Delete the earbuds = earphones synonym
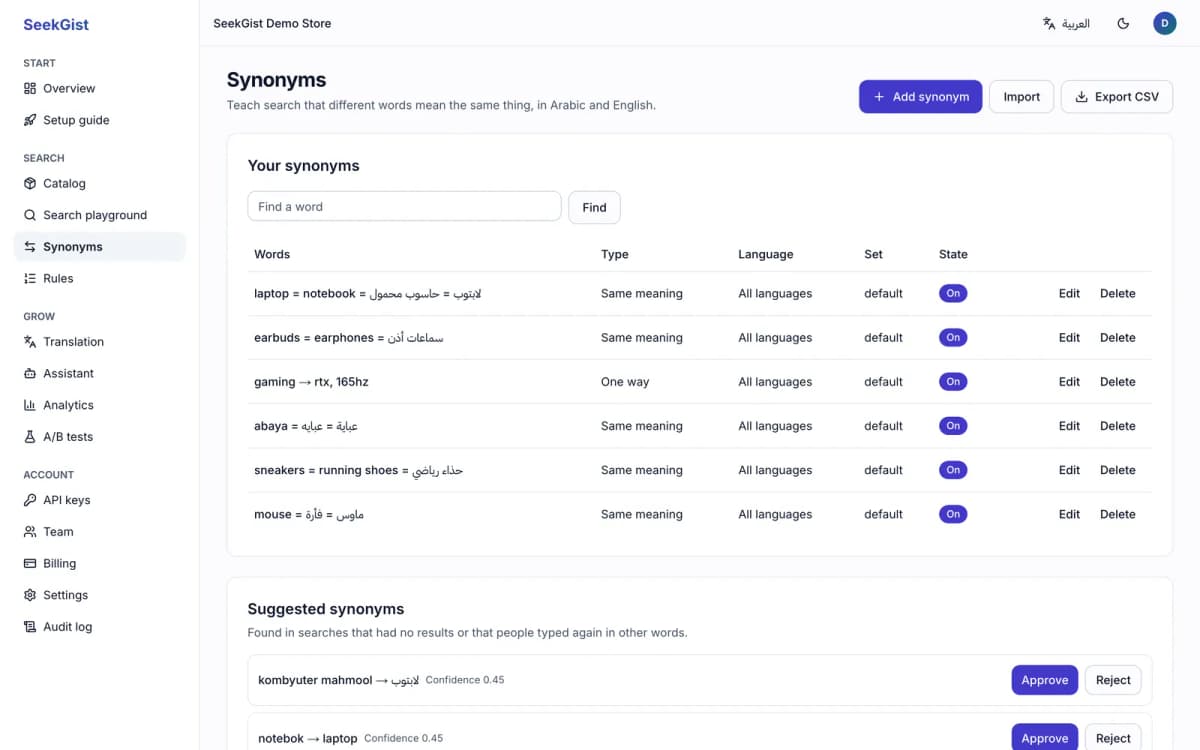This screenshot has width=1200, height=750. 1117,338
